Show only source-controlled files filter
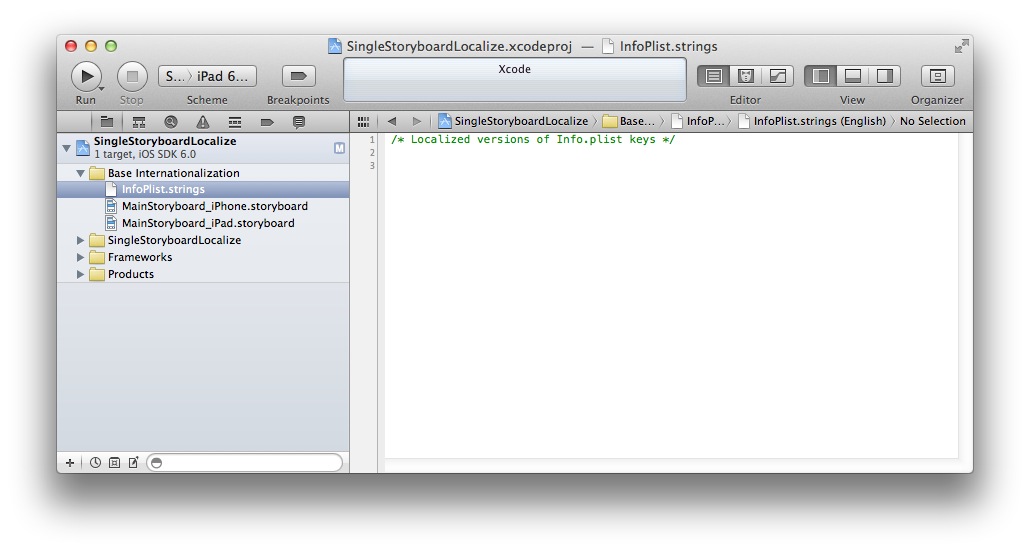 (x=114, y=463)
